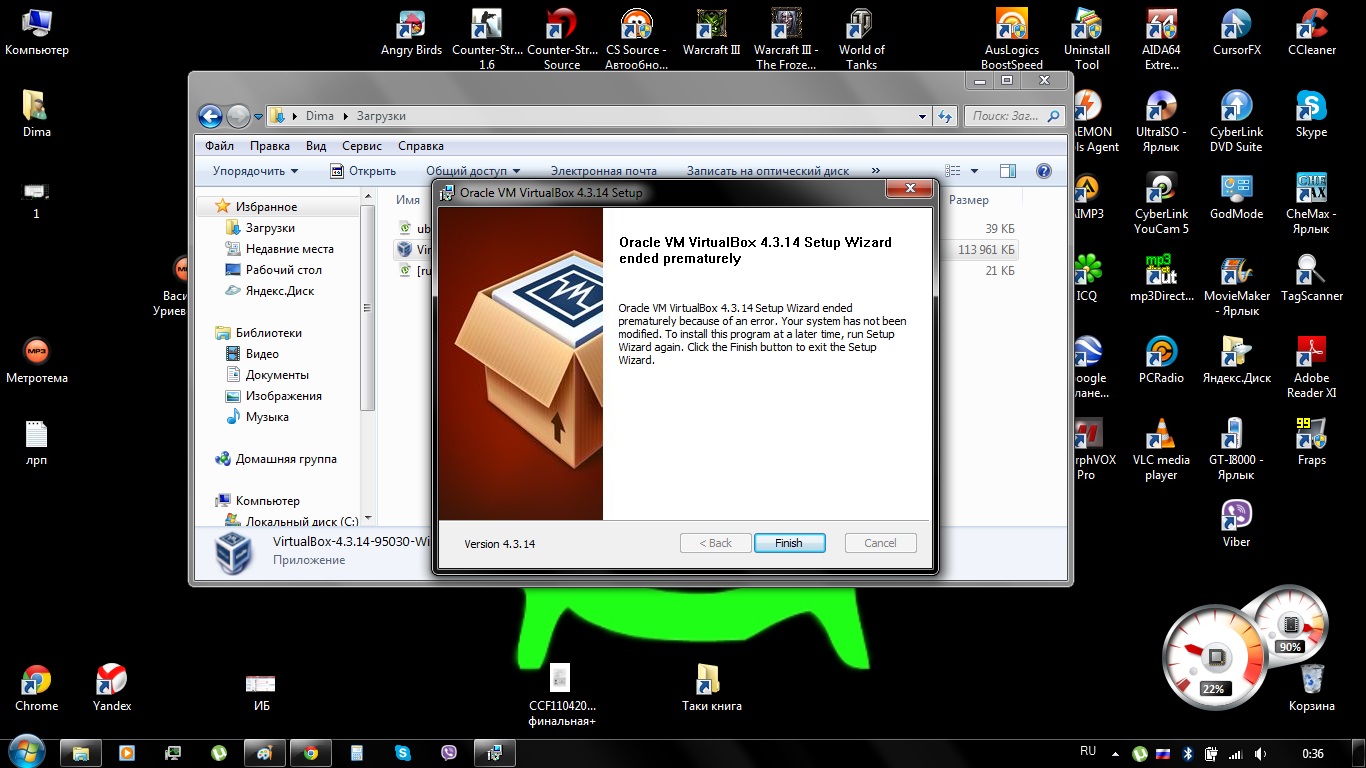Show more toolbar commands with the chevron
Viewport: 1366px width, 768px height.
876,171
